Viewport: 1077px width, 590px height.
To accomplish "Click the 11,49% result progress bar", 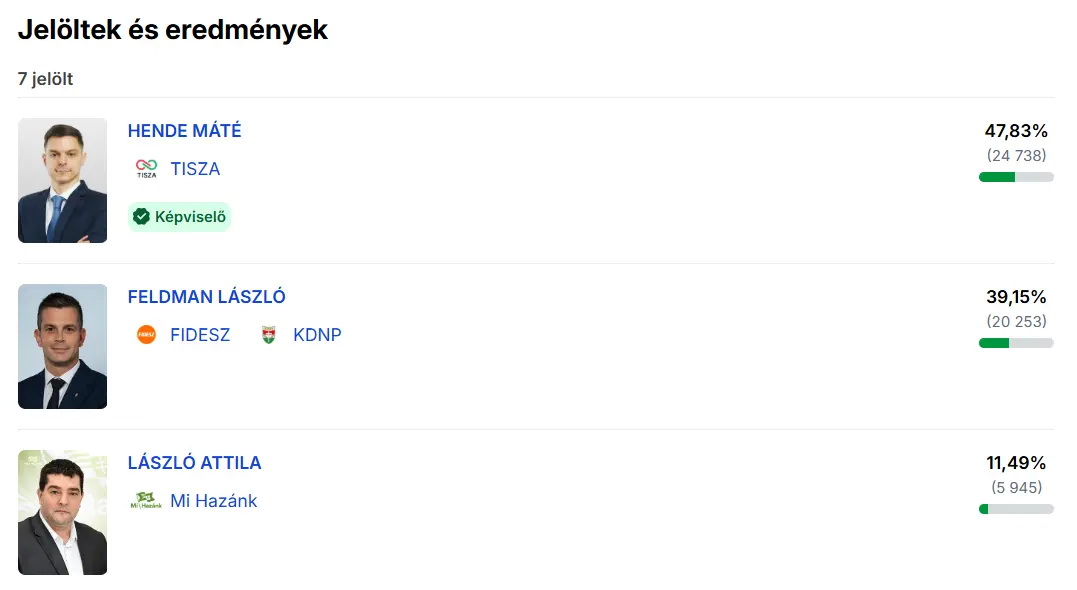I will pos(1015,509).
